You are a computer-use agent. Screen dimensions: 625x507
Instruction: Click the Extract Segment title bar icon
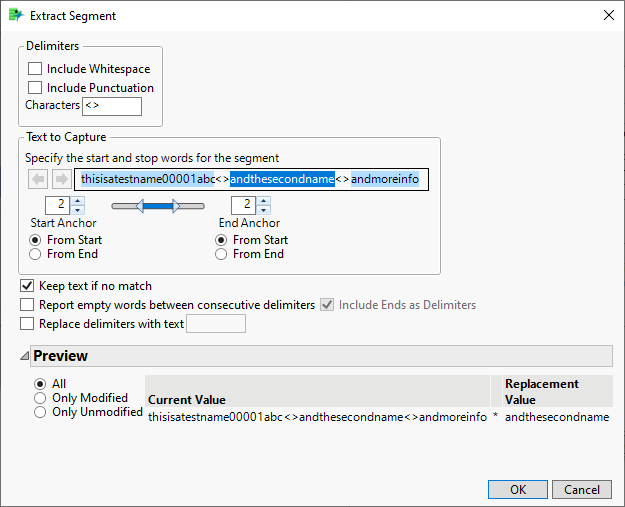(16, 15)
